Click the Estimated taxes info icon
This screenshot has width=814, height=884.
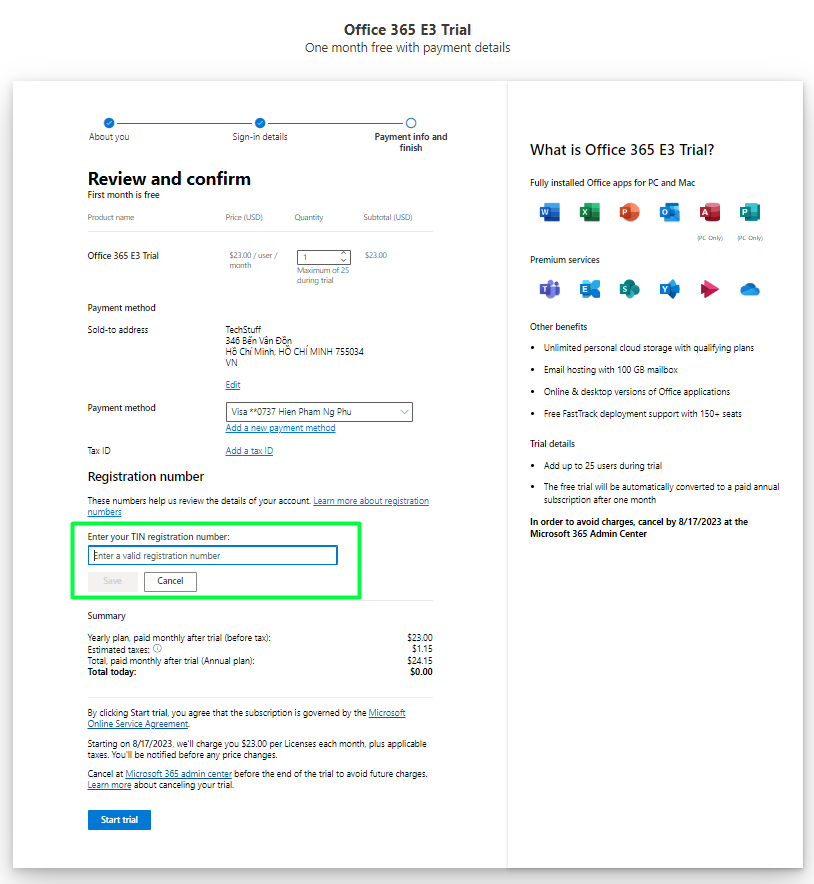tap(157, 649)
